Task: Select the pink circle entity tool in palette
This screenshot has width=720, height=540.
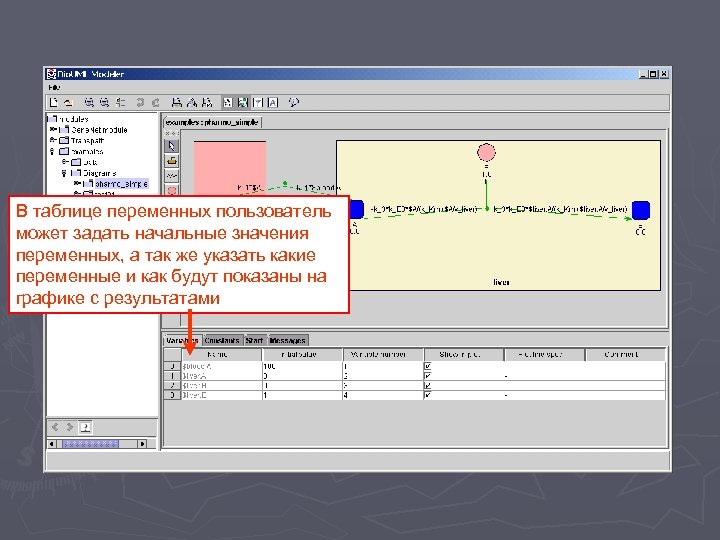Action: point(172,190)
